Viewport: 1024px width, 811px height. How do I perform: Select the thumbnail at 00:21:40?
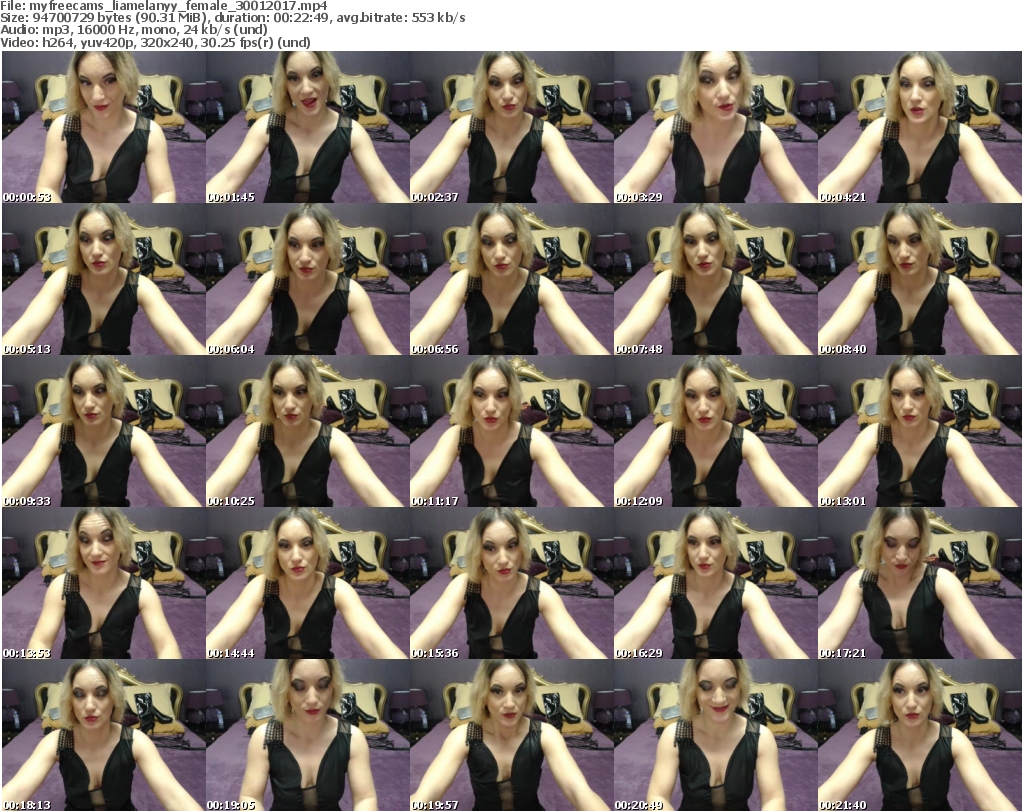click(x=920, y=735)
